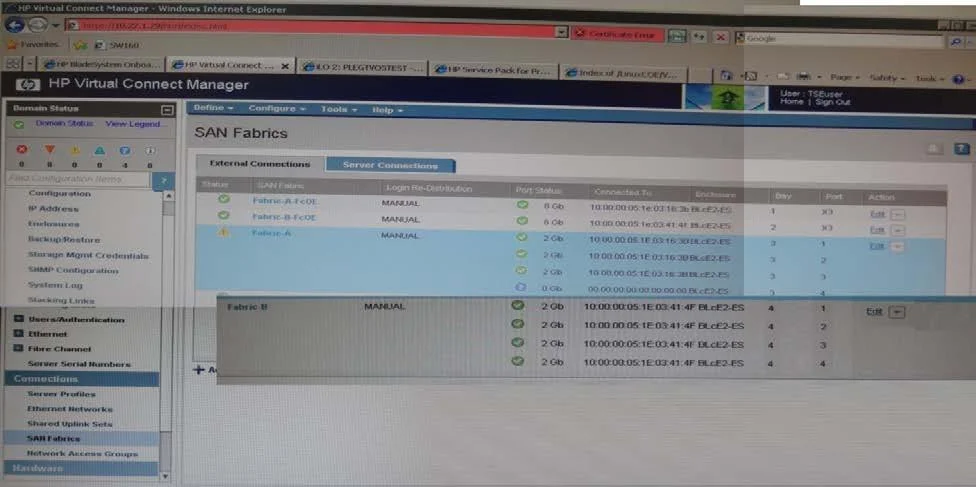
Task: Open the Fabric B action dropdown arrow
Action: (897, 312)
